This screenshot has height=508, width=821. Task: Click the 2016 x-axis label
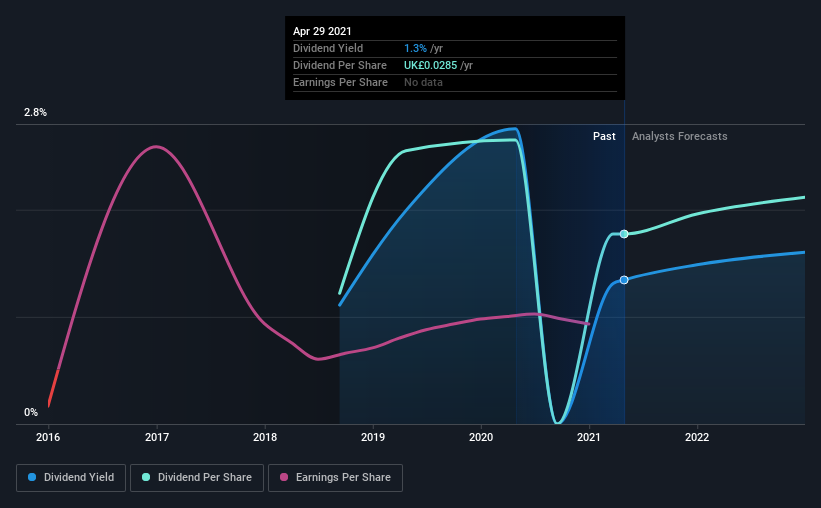(48, 437)
